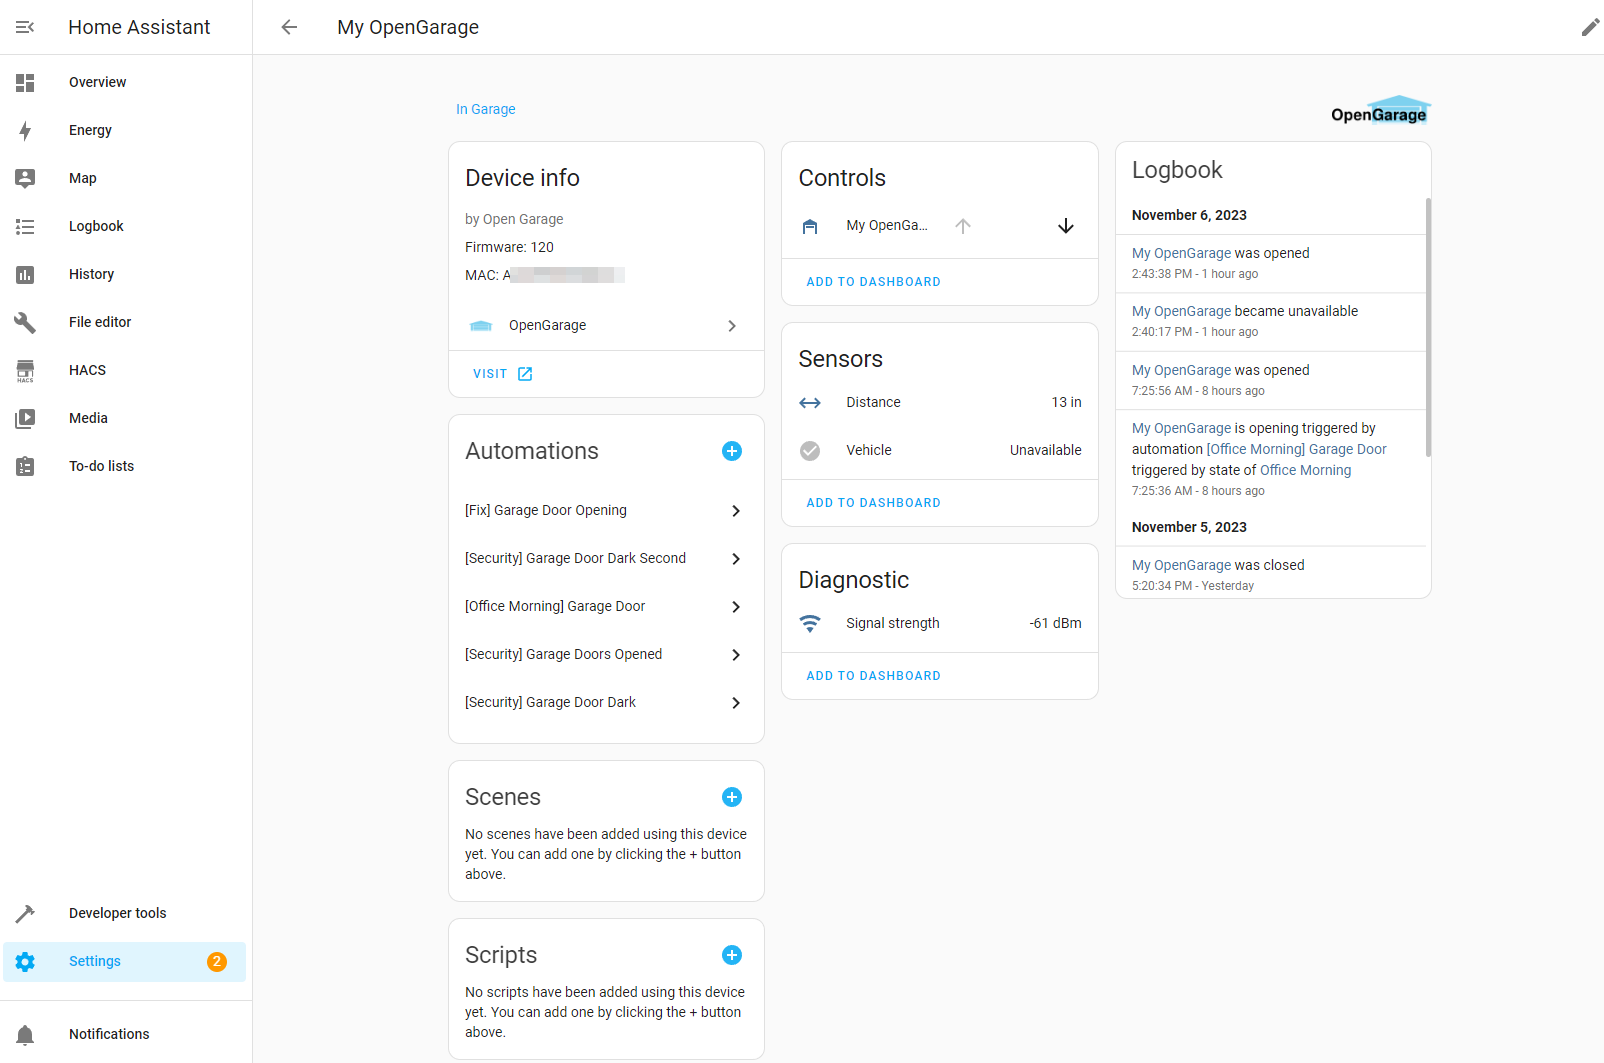Click the back arrow beside My OpenGarage
Viewport: 1604px width, 1063px height.
click(x=289, y=27)
